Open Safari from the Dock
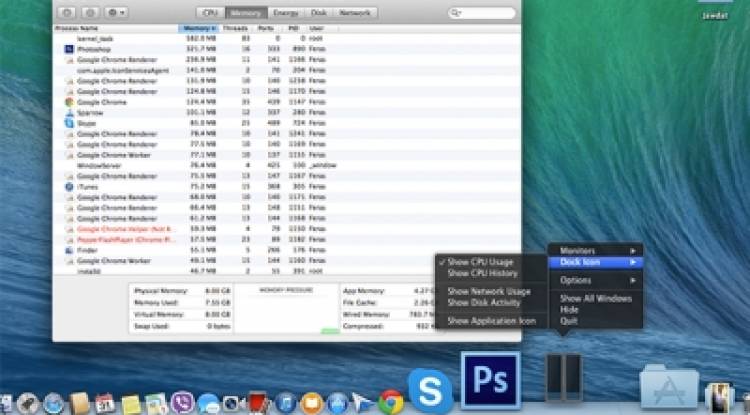This screenshot has height=415, width=750. tap(53, 403)
